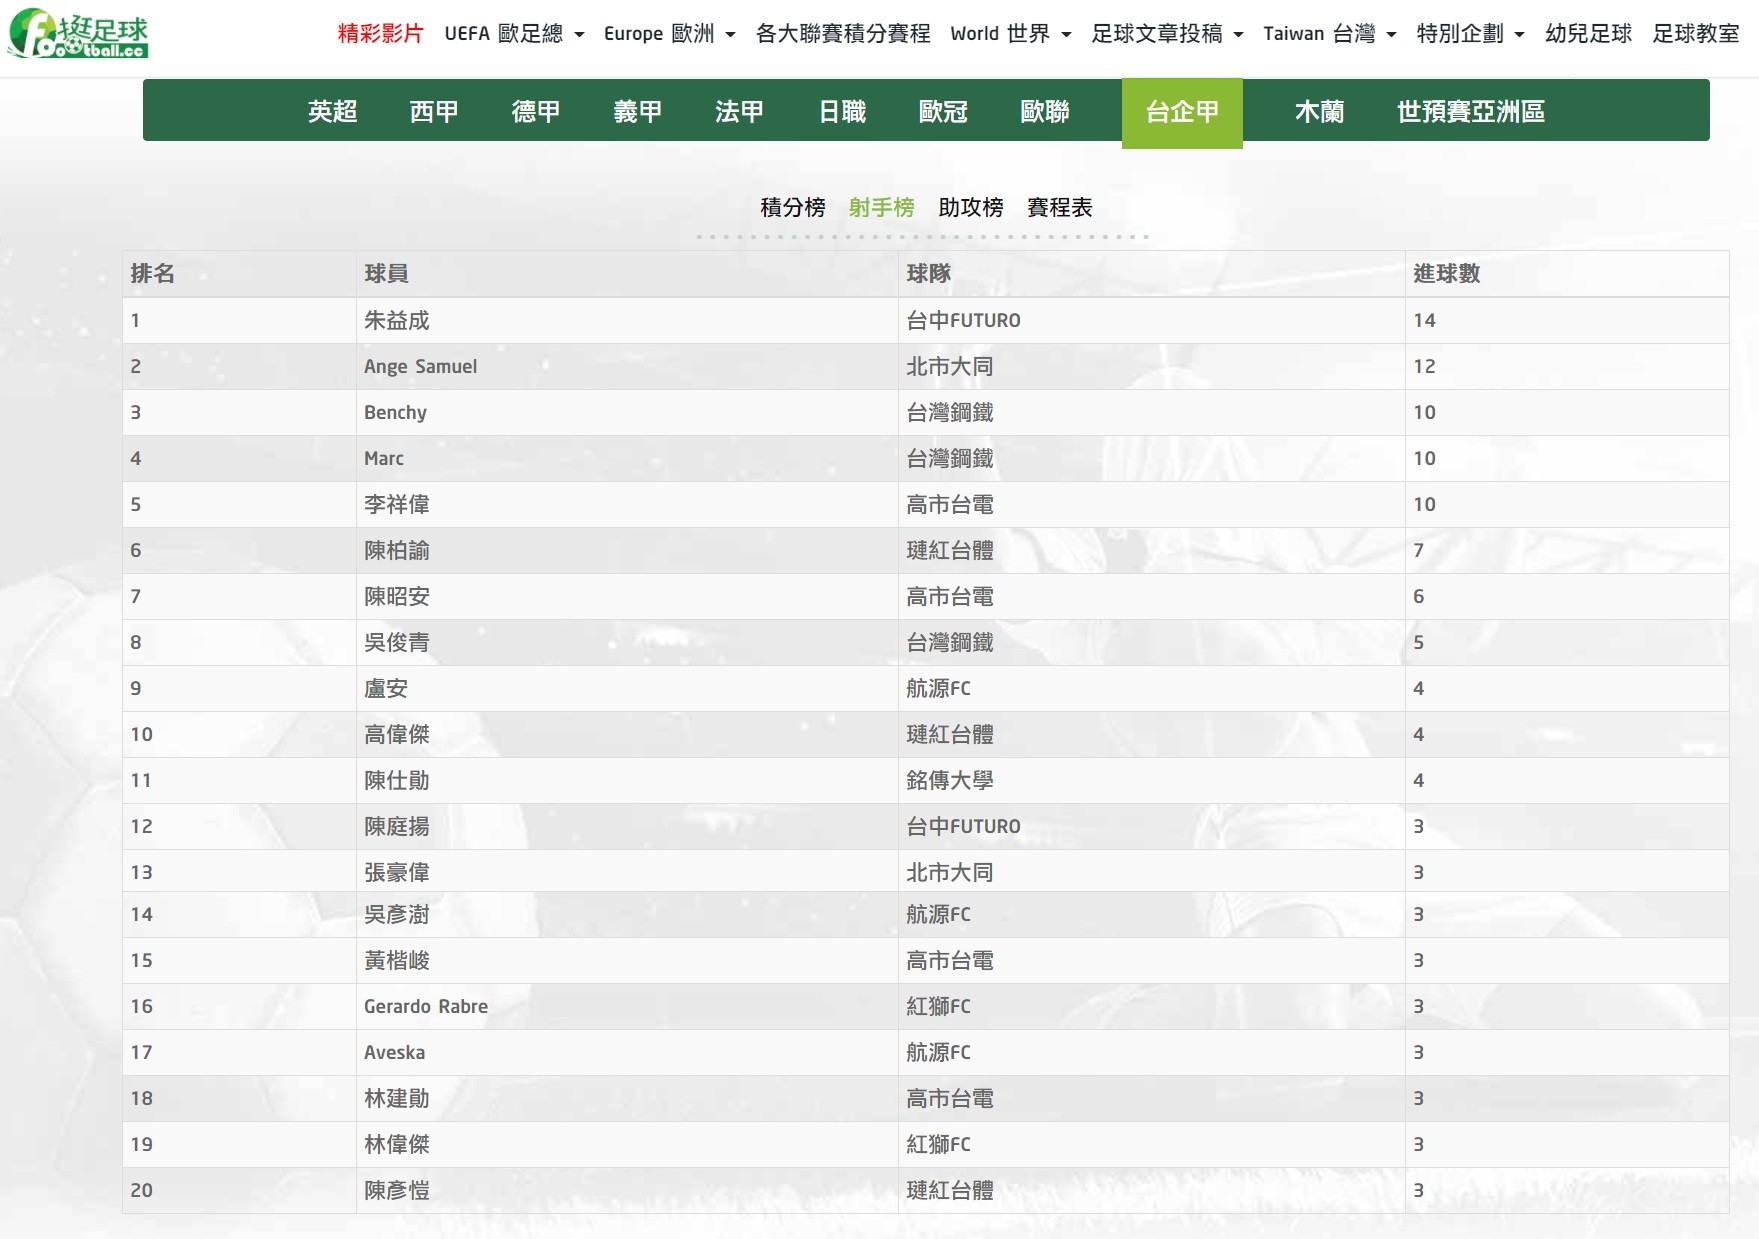Open the 賽程表 schedule
This screenshot has width=1759, height=1239.
(x=1059, y=207)
